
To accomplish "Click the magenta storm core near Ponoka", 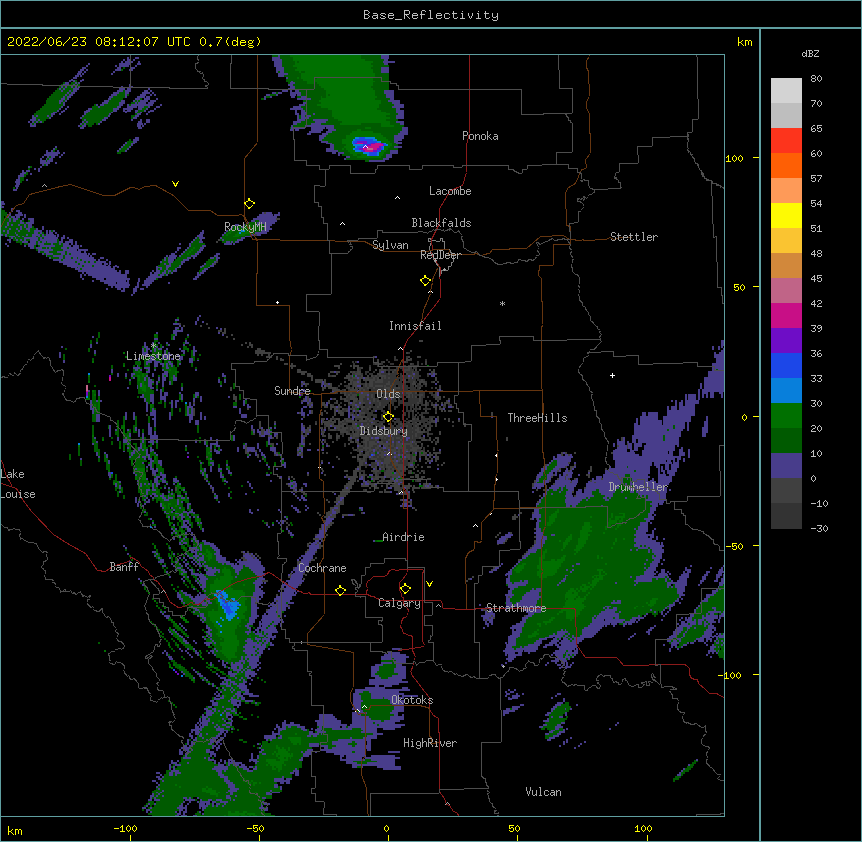I will coord(371,147).
